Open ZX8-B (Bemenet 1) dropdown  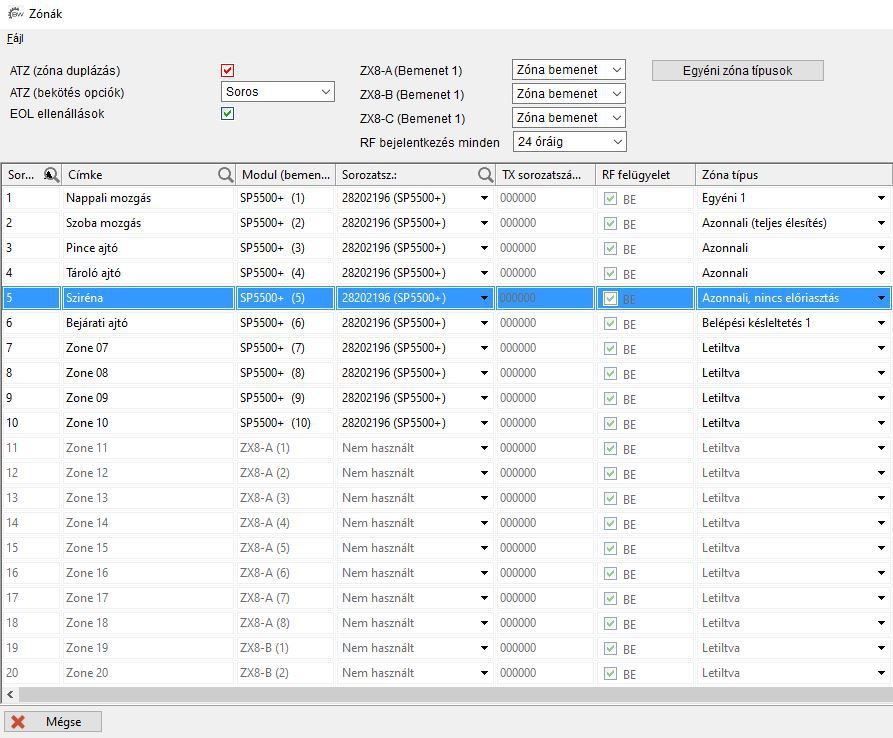pos(569,94)
